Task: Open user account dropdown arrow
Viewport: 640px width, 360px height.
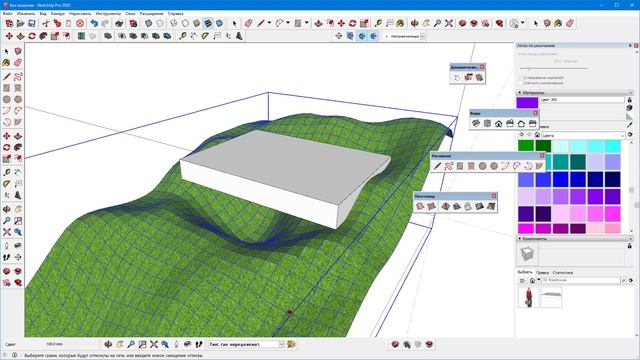Action: (522, 23)
